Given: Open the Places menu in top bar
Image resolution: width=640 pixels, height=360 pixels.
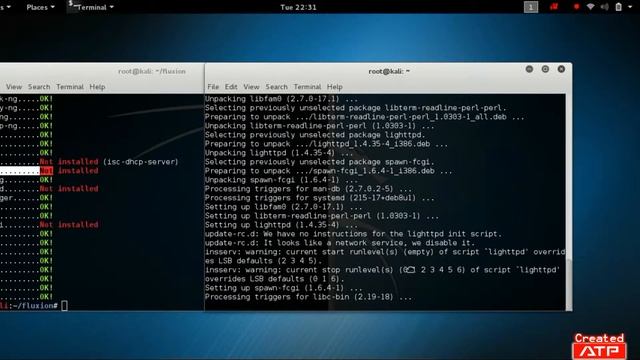Looking at the screenshot, I should (x=40, y=7).
